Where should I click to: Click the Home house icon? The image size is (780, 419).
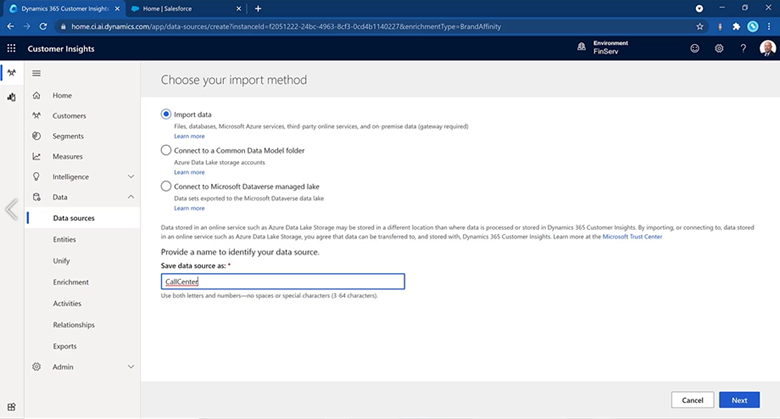coord(36,95)
